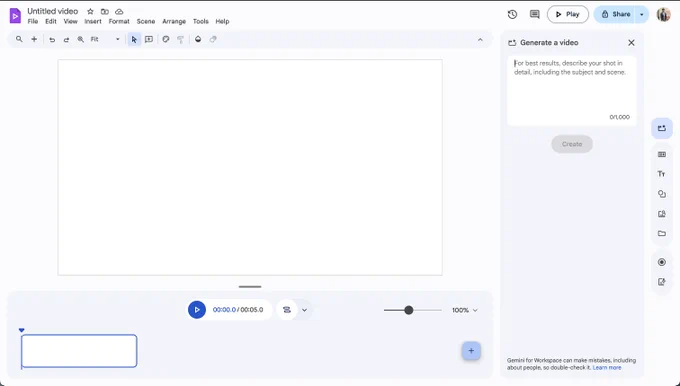Collapse the toolbar with chevron
680x386 pixels.
point(480,39)
